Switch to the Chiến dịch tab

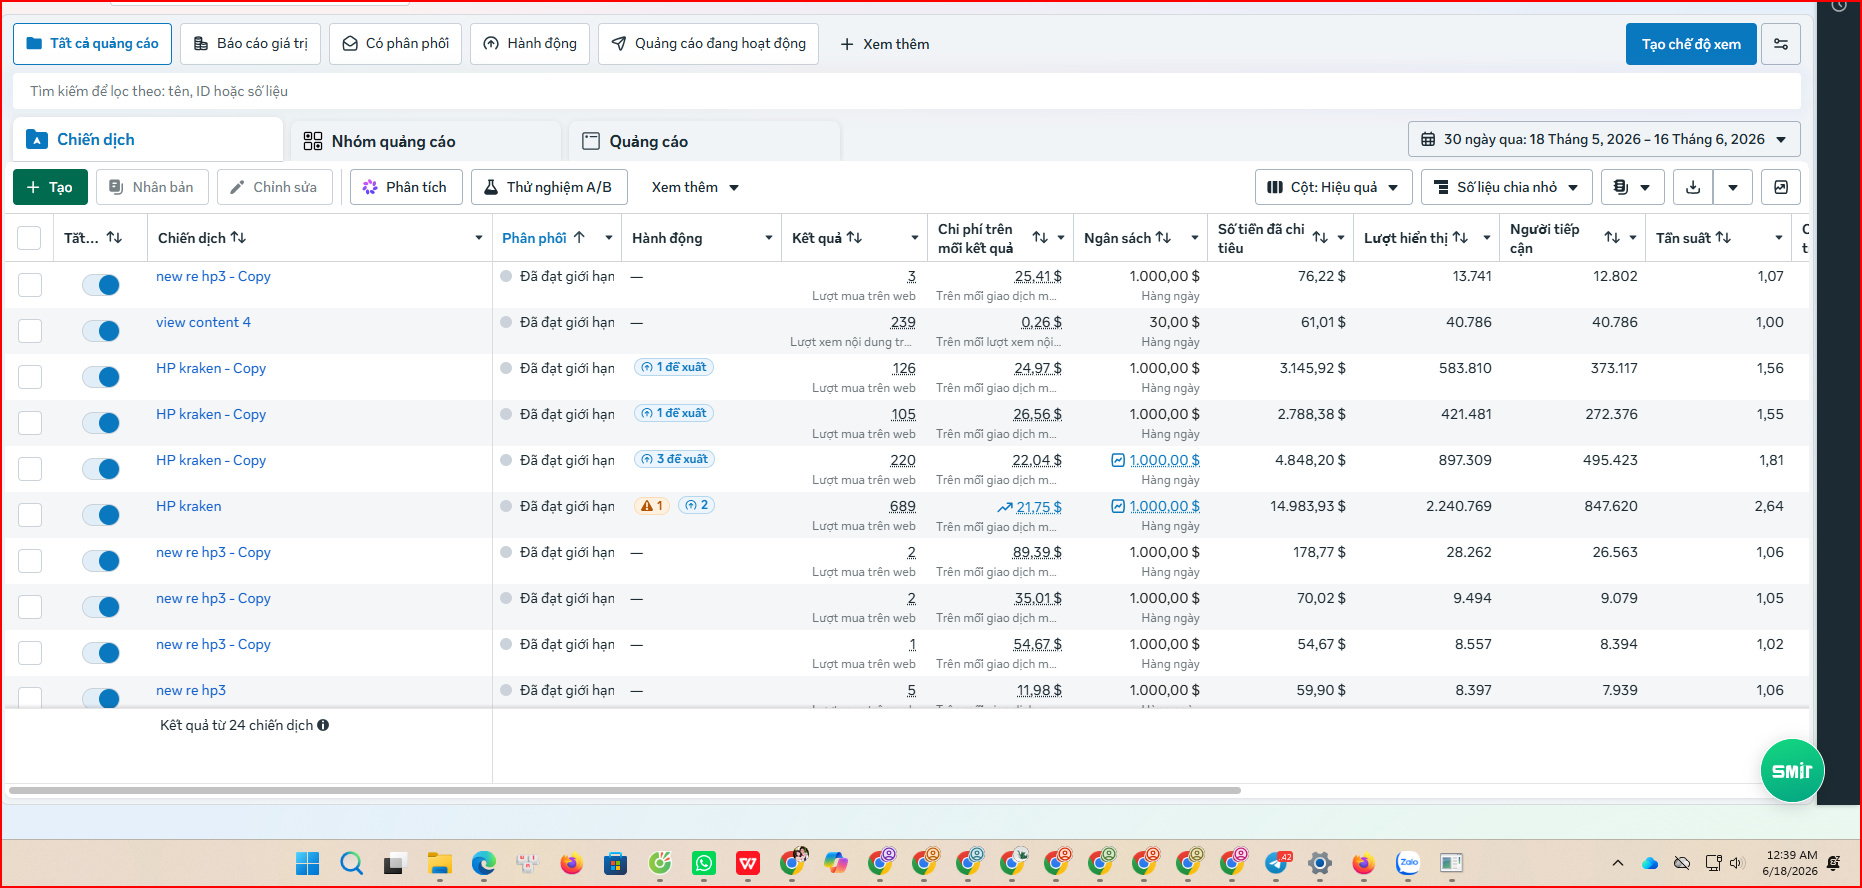148,139
